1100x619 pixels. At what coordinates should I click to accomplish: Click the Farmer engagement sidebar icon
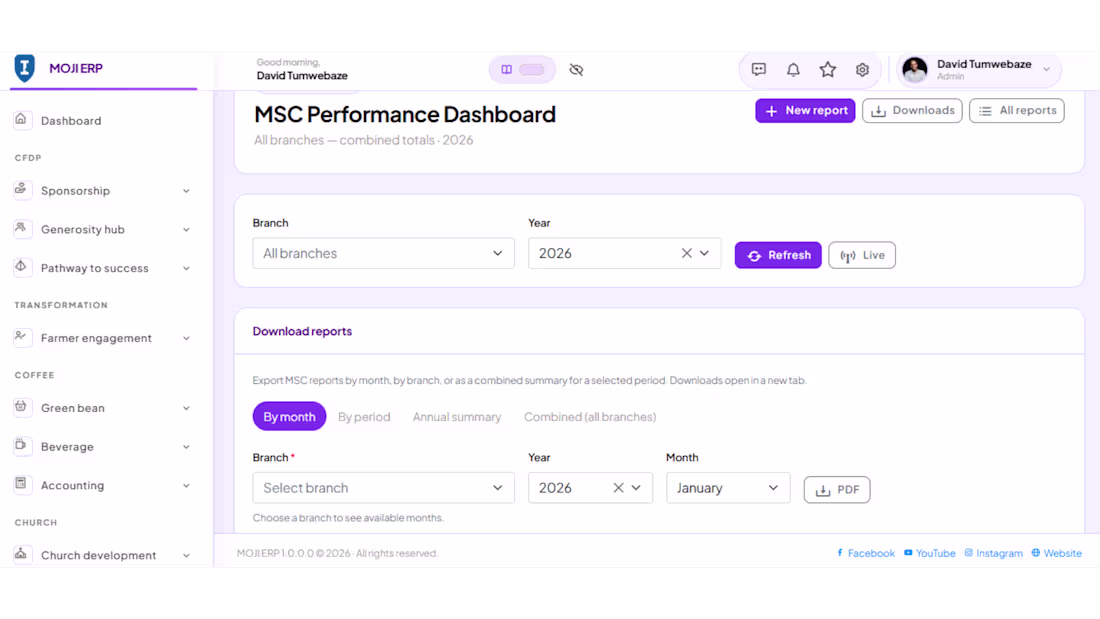point(22,338)
